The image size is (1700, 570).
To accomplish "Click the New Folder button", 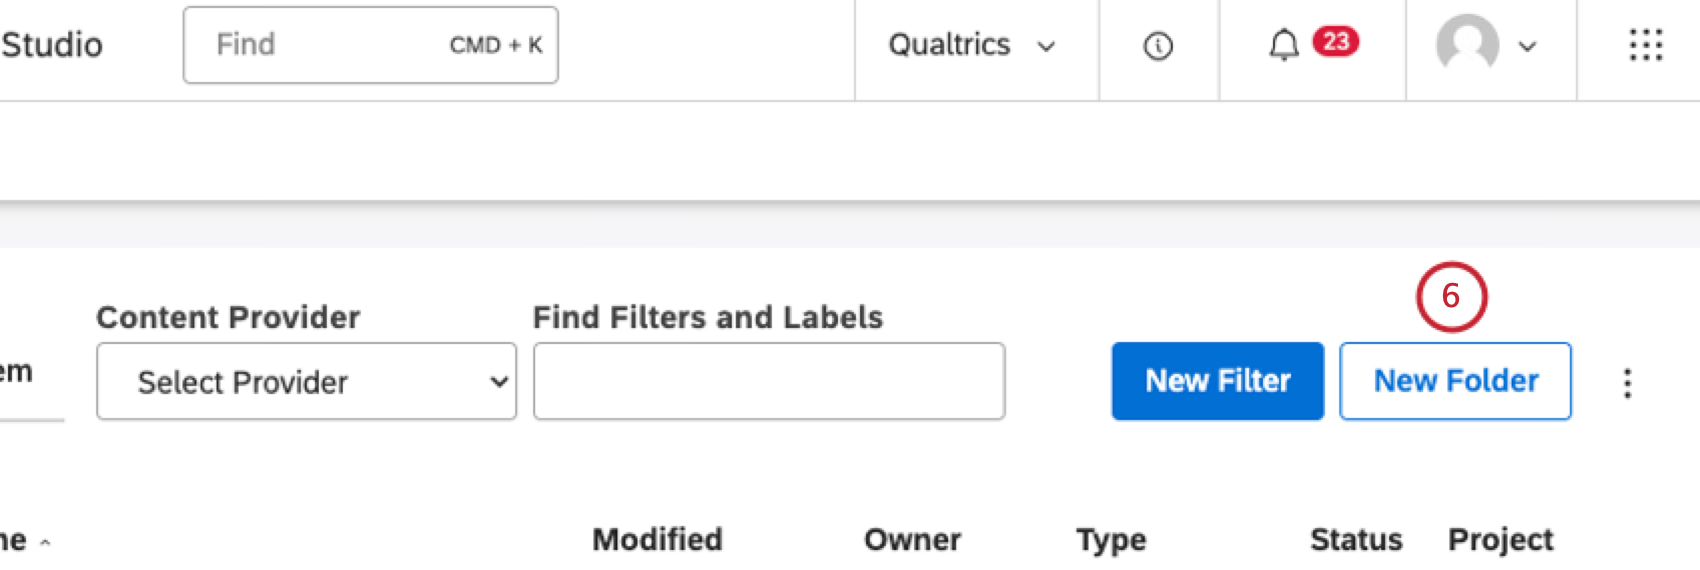I will pyautogui.click(x=1455, y=381).
